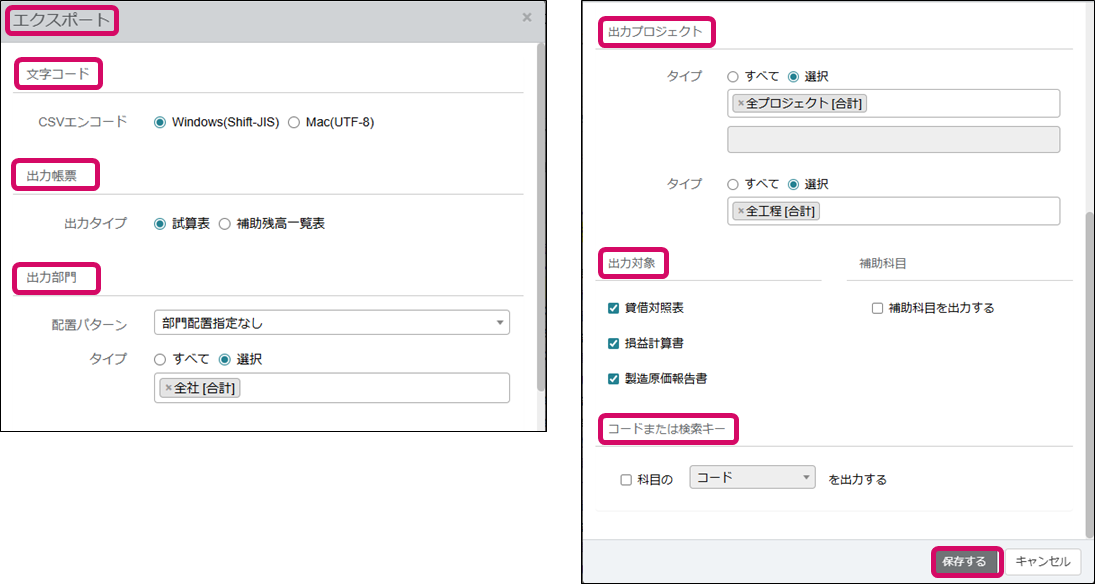
Task: Enable 補助科目を出力する checkbox
Action: 877,308
